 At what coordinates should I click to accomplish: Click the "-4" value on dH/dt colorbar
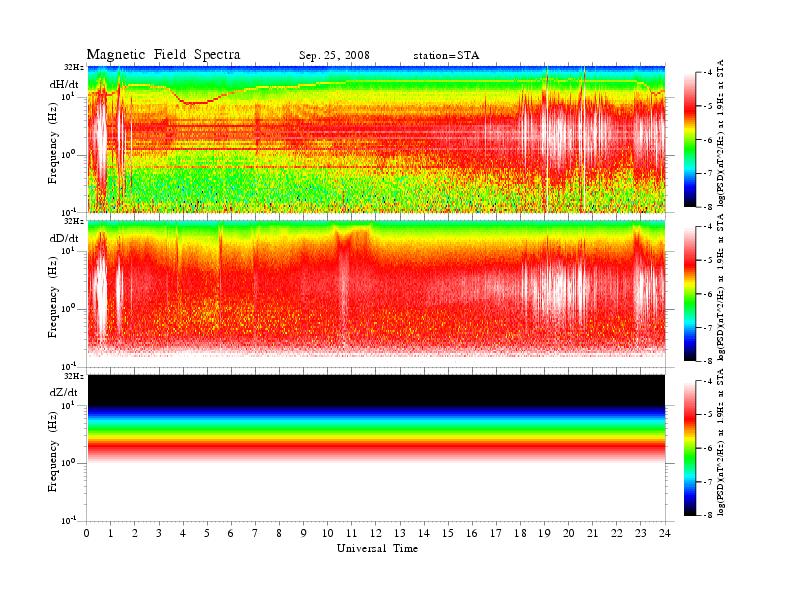pyautogui.click(x=707, y=73)
